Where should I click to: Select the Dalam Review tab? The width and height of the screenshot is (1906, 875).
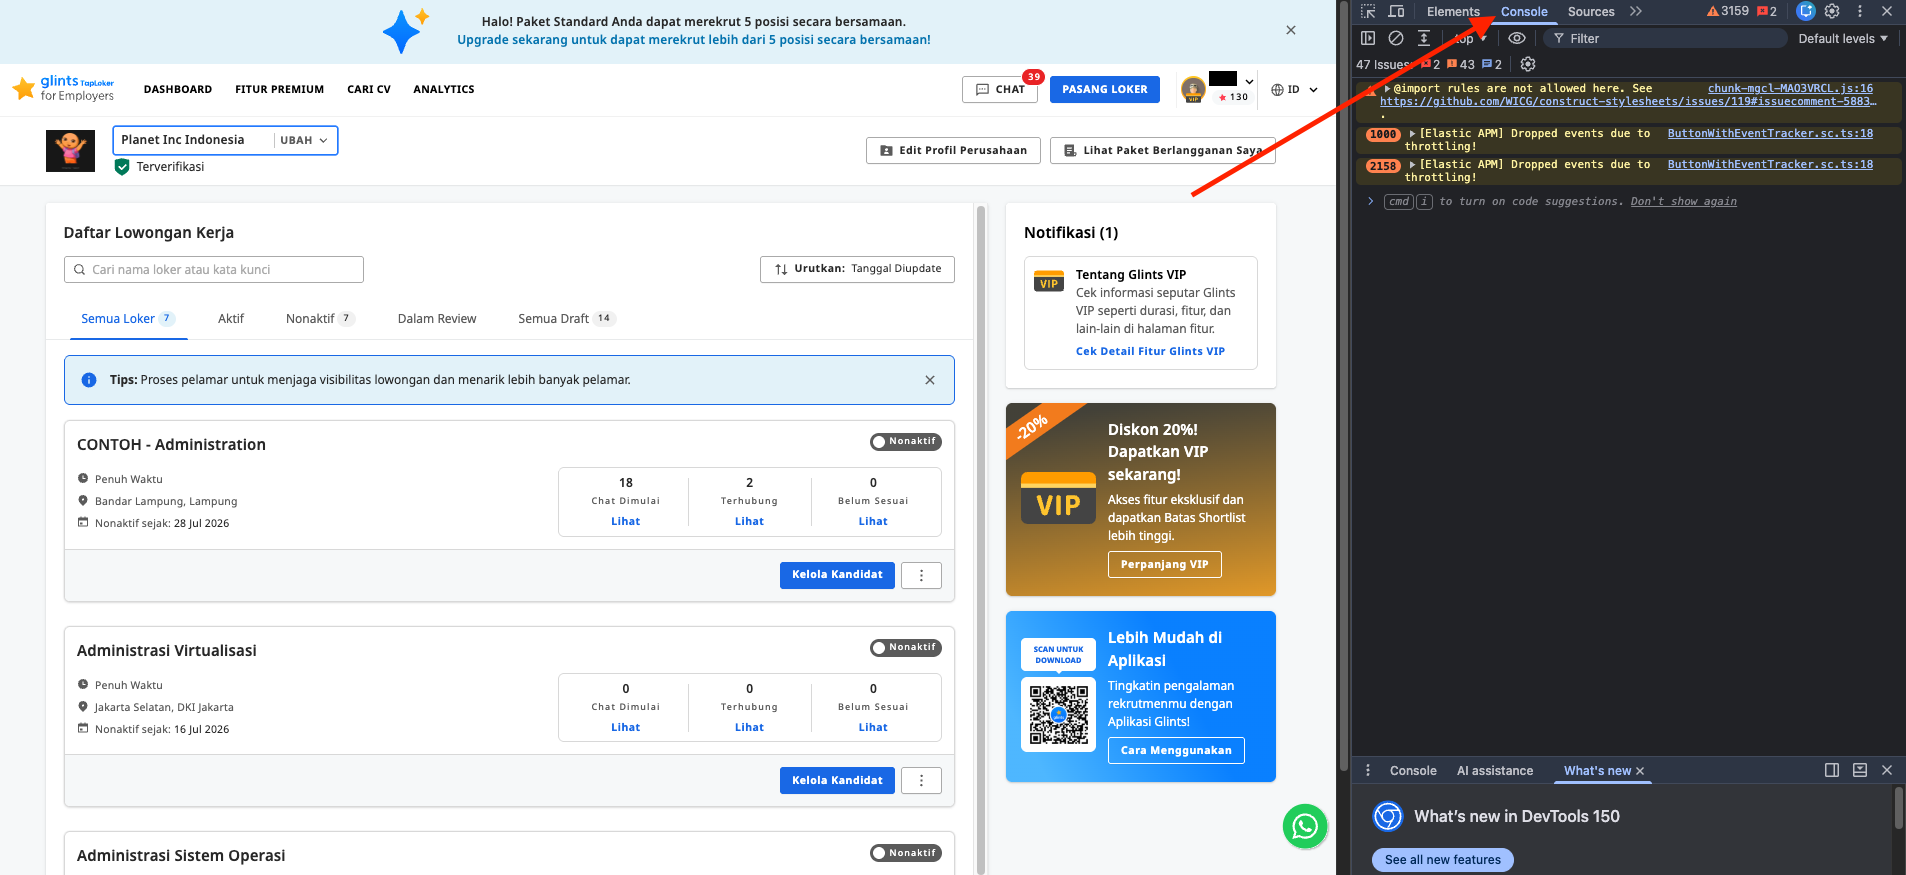[x=437, y=319]
